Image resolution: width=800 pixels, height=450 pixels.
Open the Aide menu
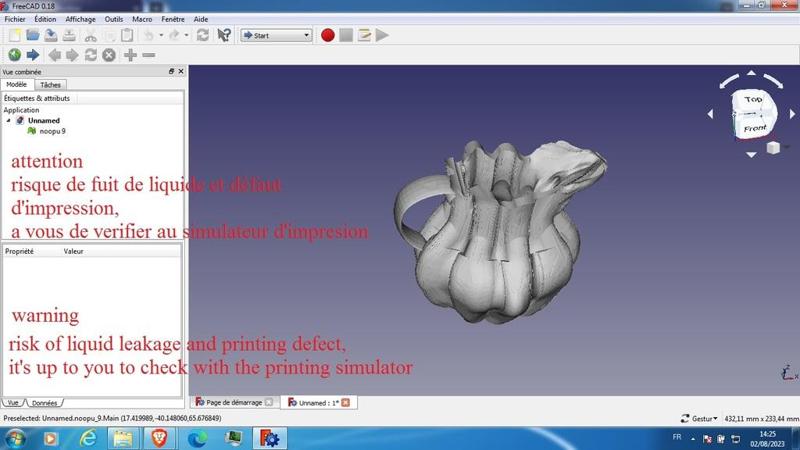tap(201, 19)
